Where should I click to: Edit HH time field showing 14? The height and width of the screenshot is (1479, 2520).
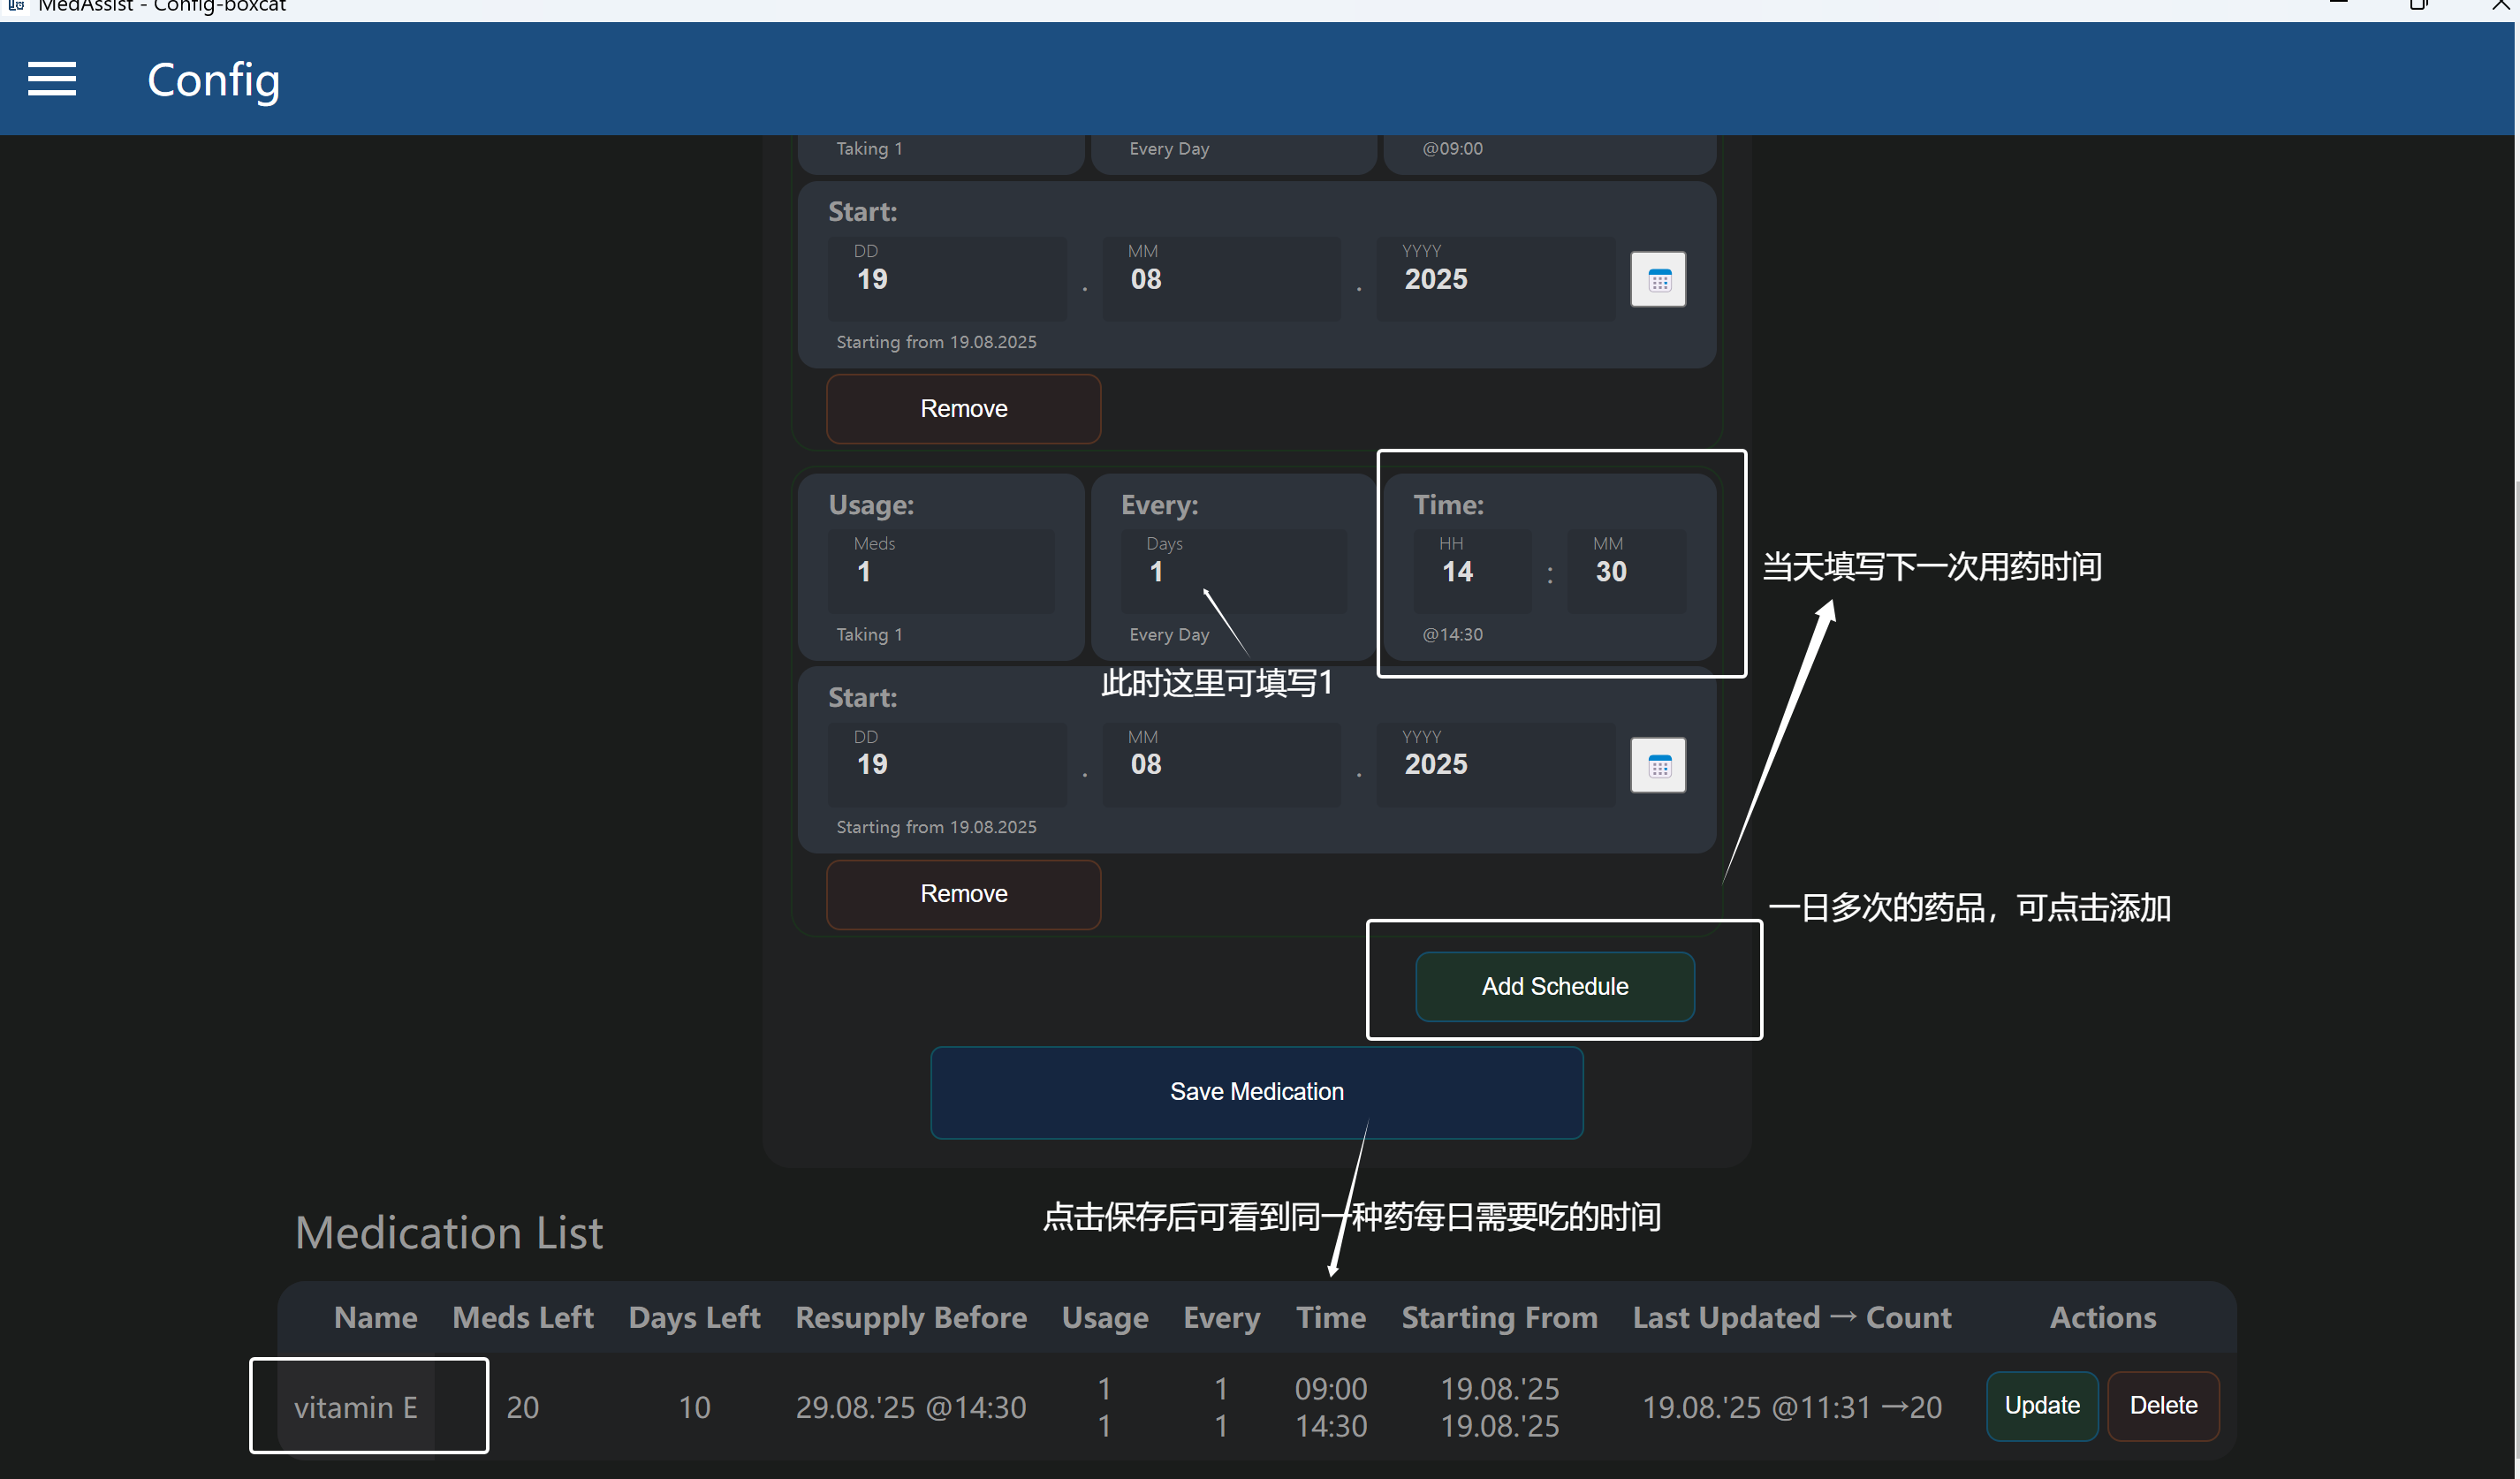pos(1472,571)
